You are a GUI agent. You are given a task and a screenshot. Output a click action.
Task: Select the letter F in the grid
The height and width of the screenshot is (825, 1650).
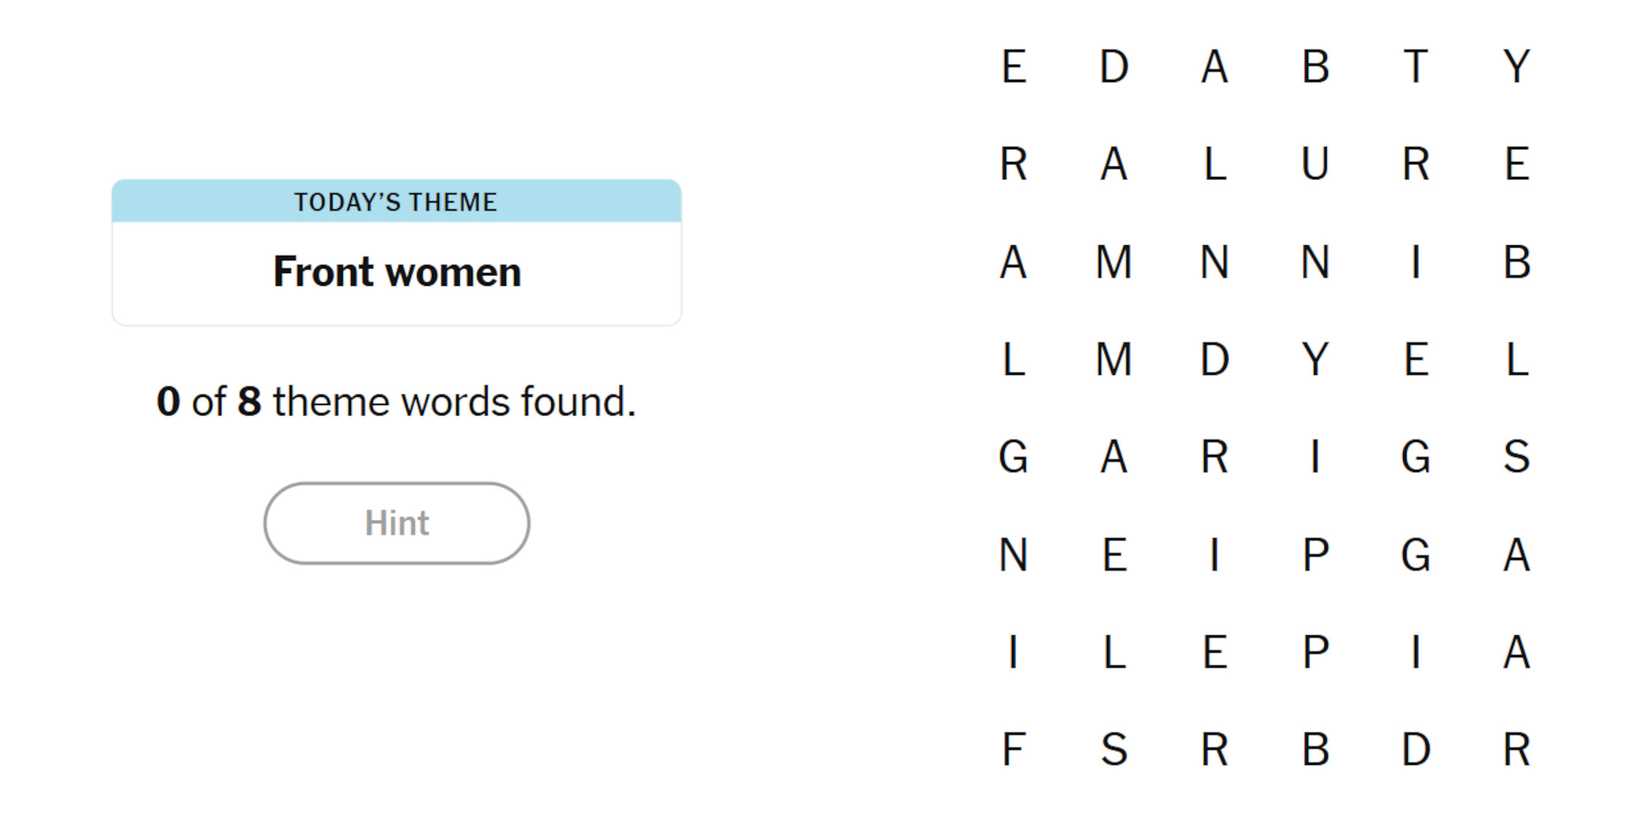click(1013, 750)
